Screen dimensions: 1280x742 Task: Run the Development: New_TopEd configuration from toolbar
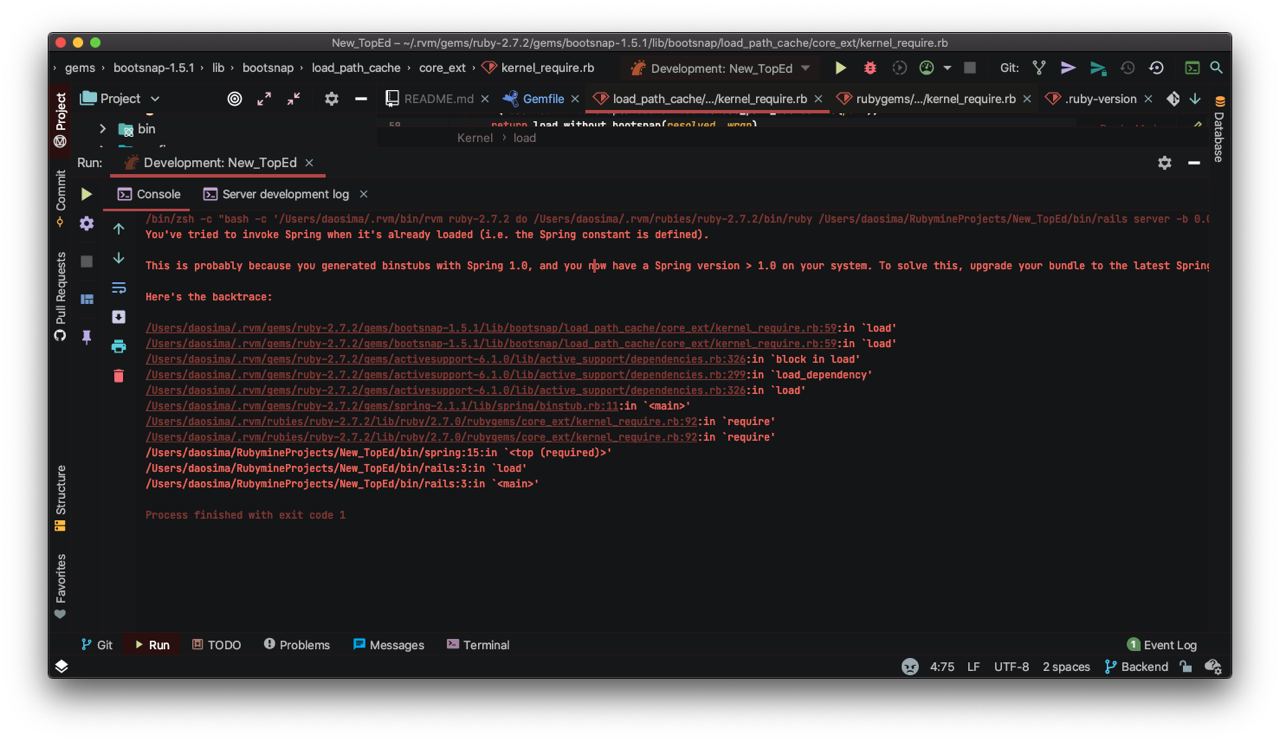click(x=840, y=68)
